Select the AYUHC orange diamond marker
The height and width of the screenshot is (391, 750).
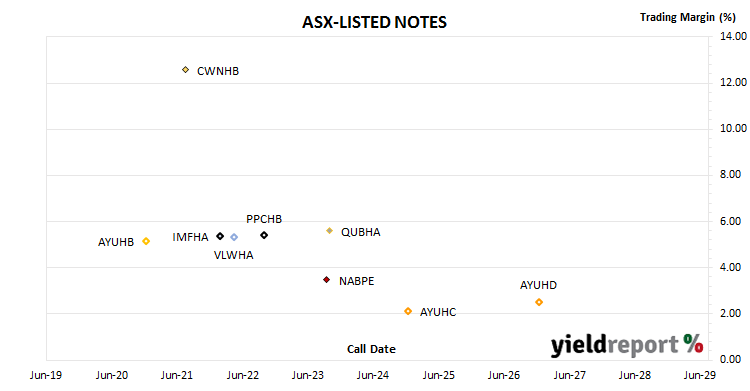[x=408, y=311]
